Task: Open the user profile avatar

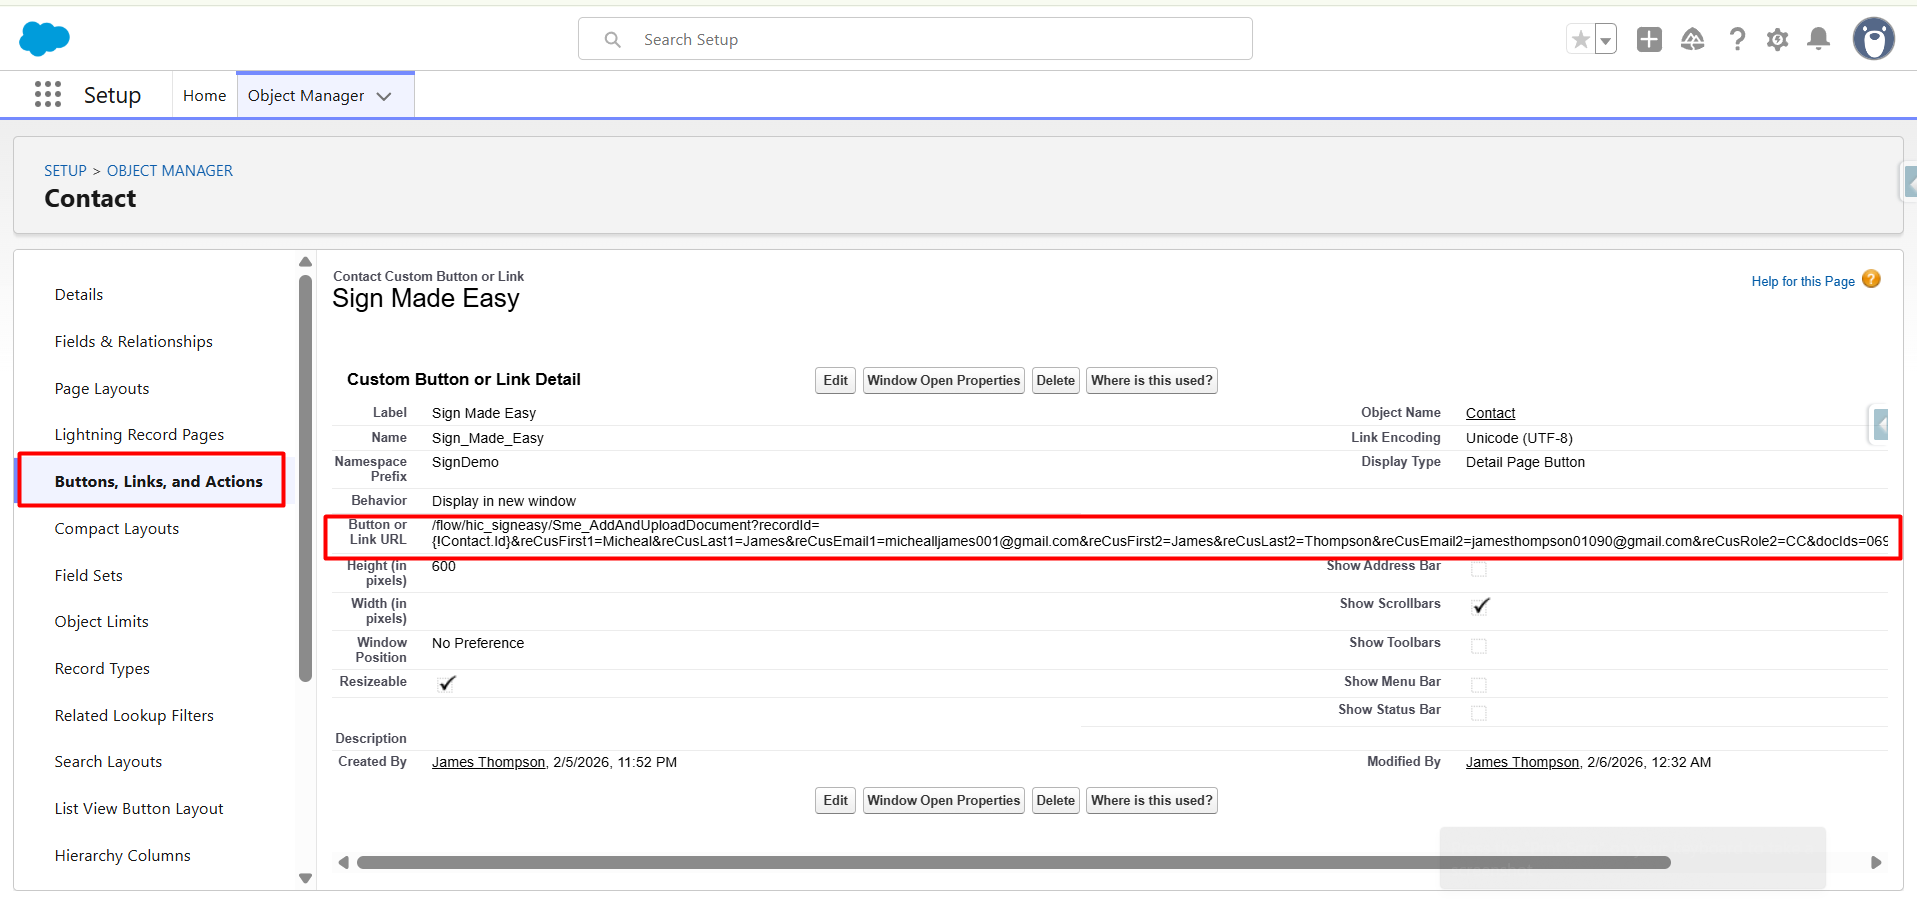Action: point(1873,39)
